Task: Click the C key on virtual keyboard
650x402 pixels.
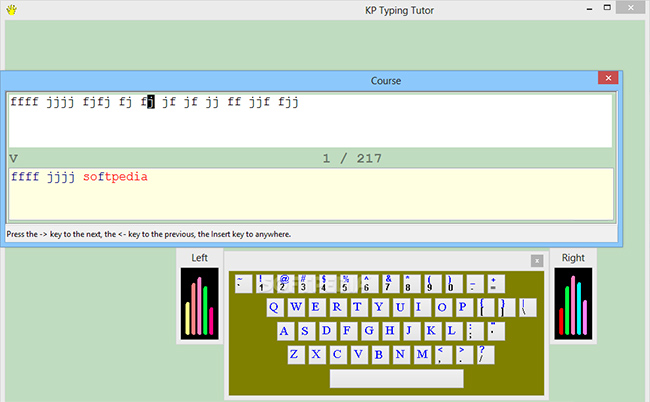Action: click(338, 355)
